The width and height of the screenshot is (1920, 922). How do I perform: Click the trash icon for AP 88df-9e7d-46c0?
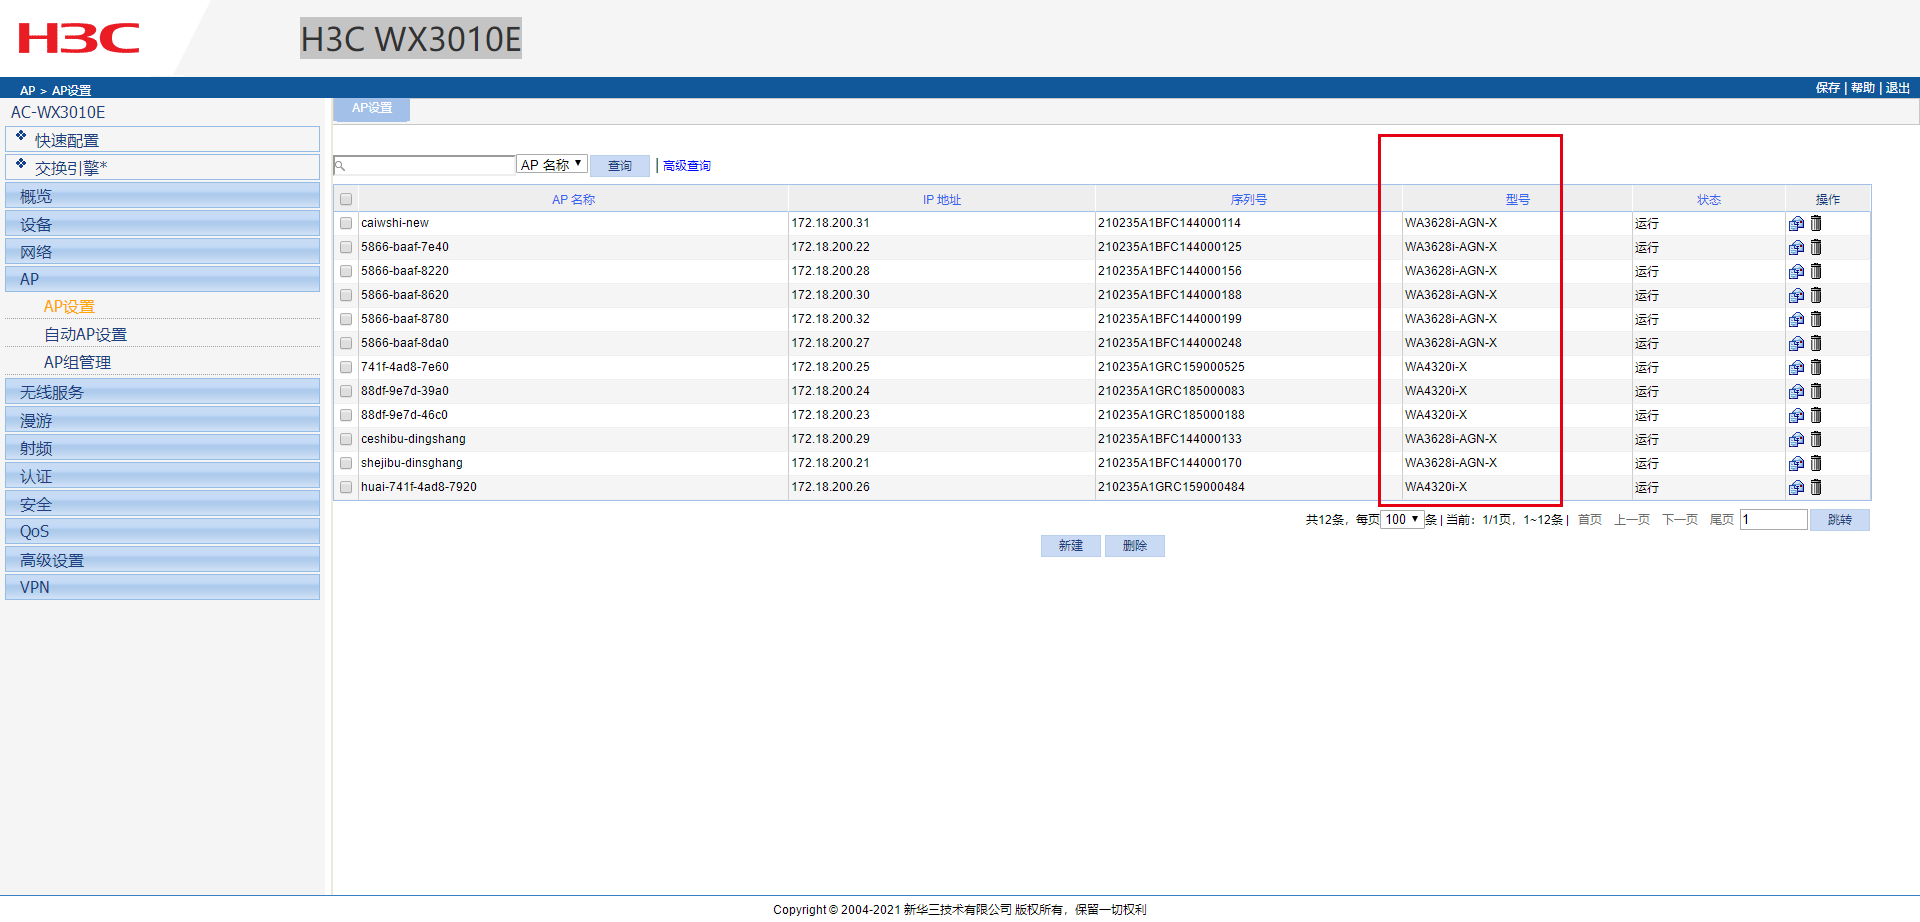1816,415
